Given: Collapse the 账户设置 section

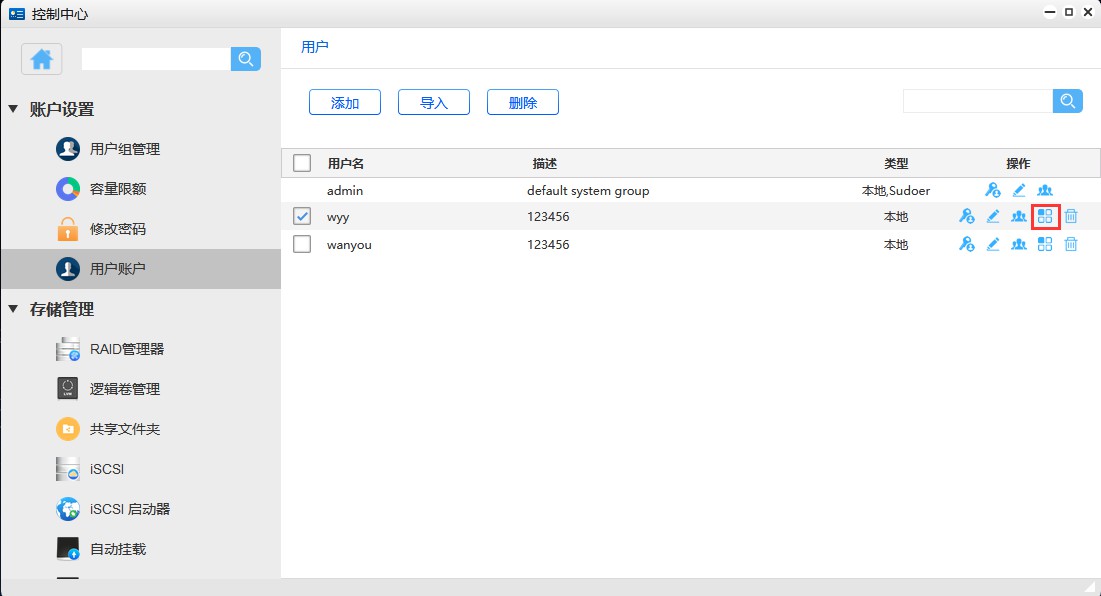Looking at the screenshot, I should pos(13,109).
